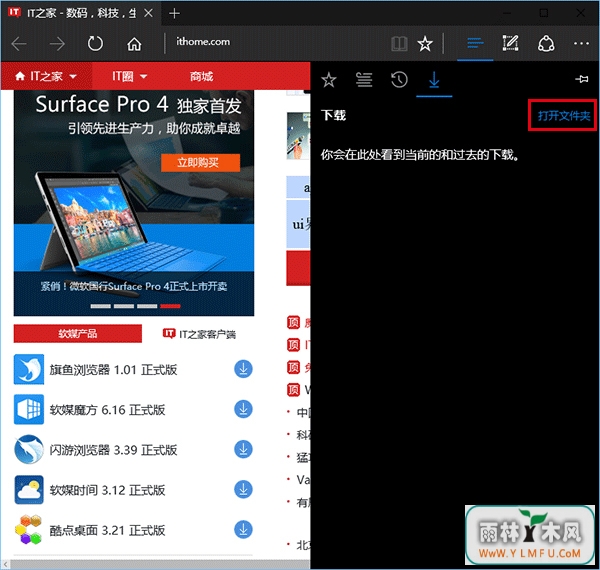600x570 pixels.
Task: Select the fourth red carousel indicator
Action: tap(170, 306)
